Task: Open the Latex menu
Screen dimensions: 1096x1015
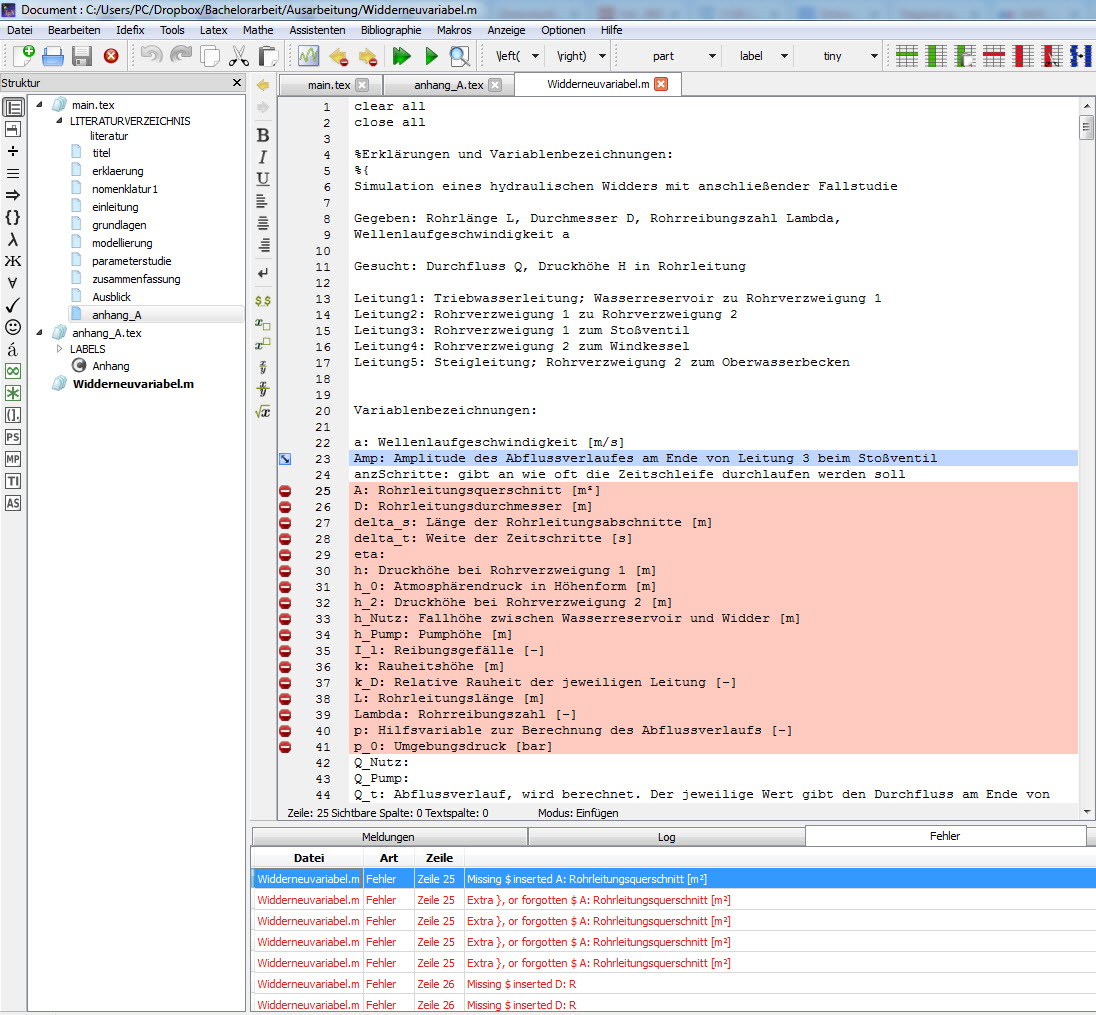Action: tap(213, 30)
